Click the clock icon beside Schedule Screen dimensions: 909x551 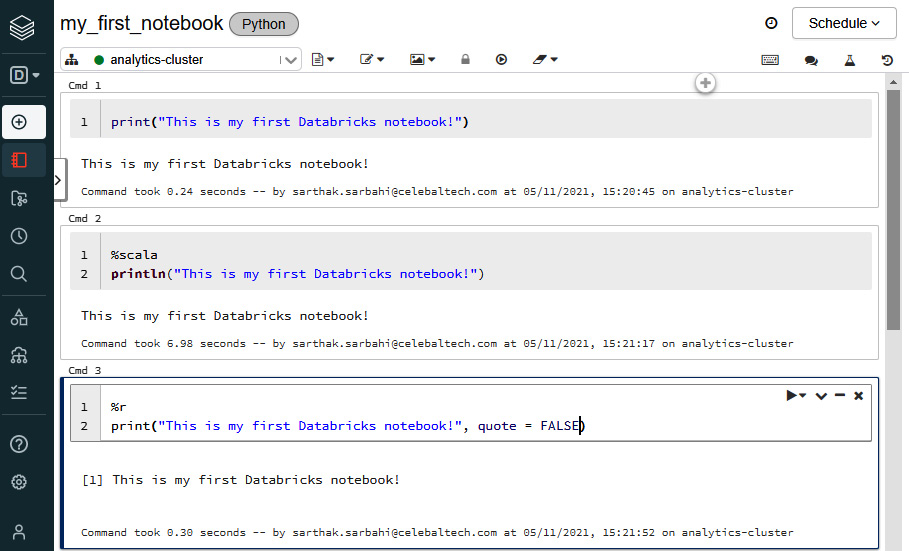[771, 23]
